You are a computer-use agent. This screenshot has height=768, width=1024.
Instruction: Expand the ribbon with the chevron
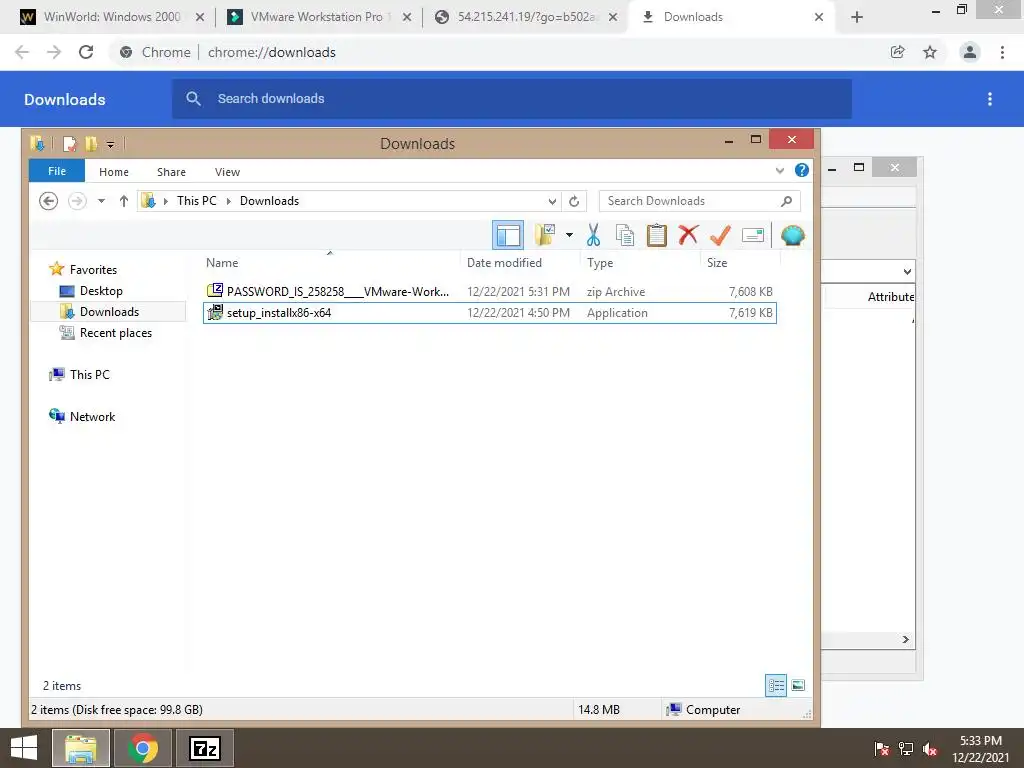click(x=780, y=170)
